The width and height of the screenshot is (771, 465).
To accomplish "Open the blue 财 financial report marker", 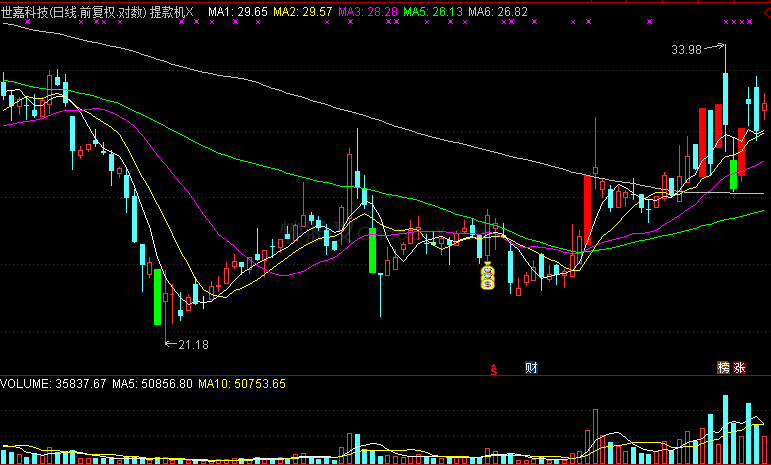I will [532, 367].
